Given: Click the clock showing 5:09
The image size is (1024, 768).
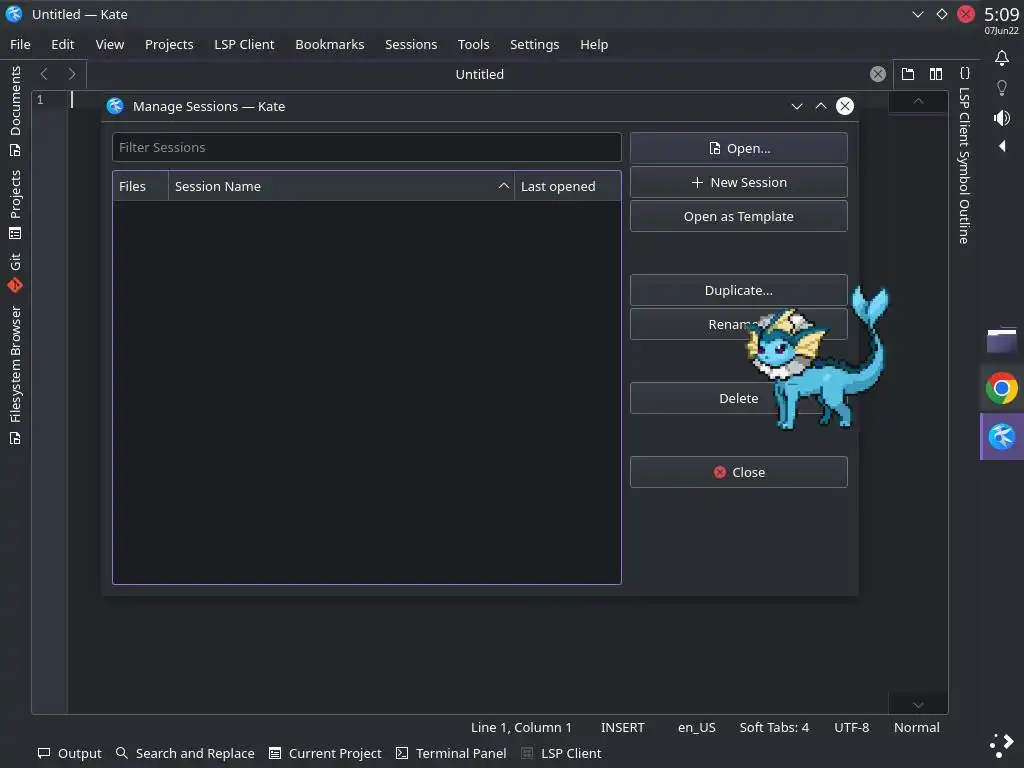Looking at the screenshot, I should coord(1002,14).
